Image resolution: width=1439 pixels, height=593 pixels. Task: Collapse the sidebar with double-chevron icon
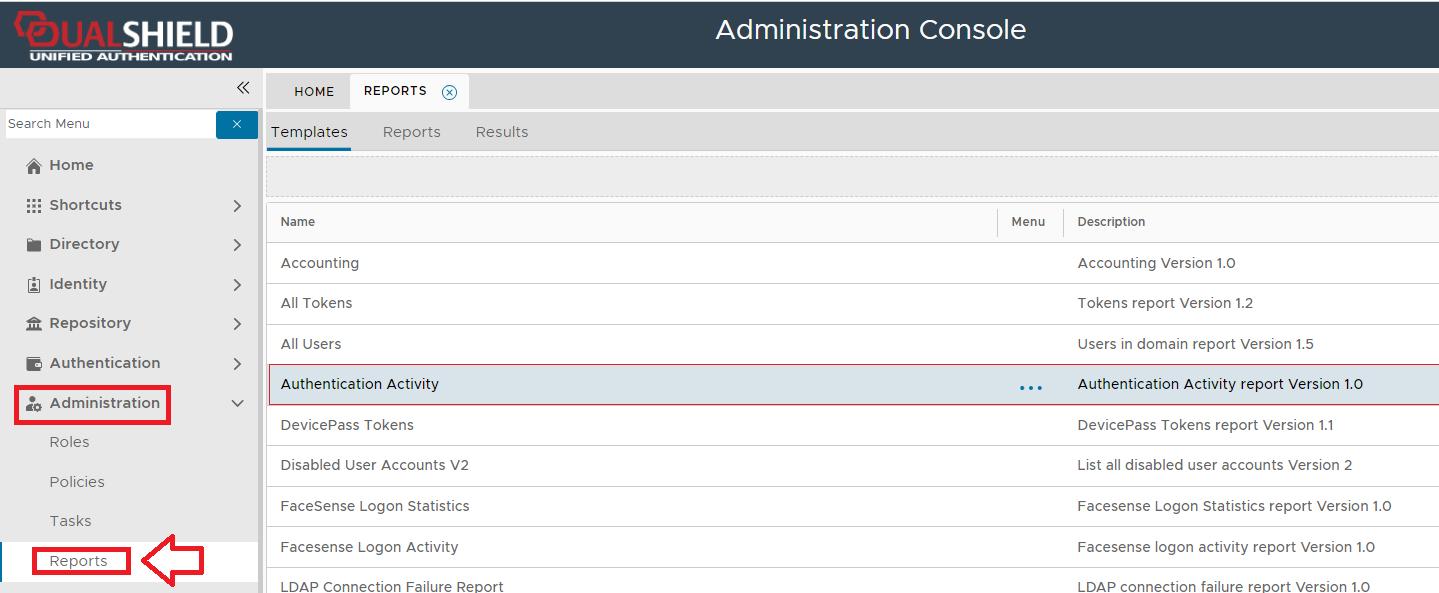pos(243,88)
